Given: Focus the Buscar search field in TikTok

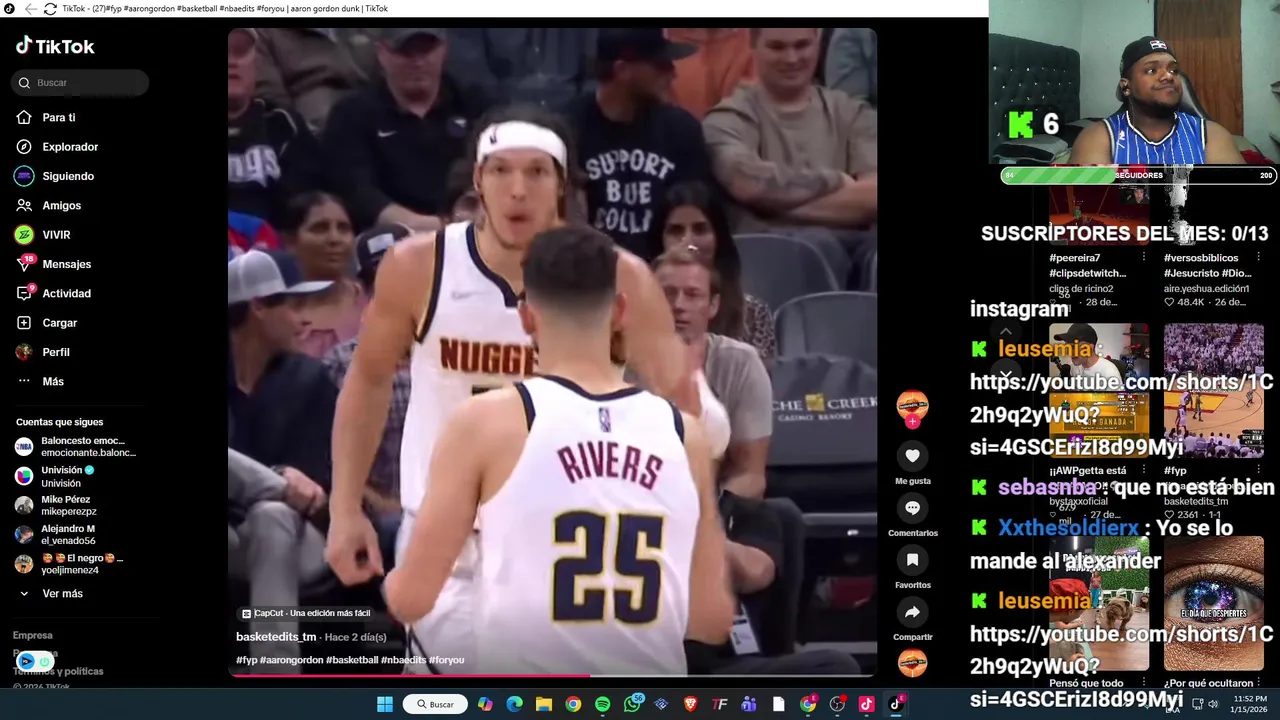Looking at the screenshot, I should (x=80, y=83).
